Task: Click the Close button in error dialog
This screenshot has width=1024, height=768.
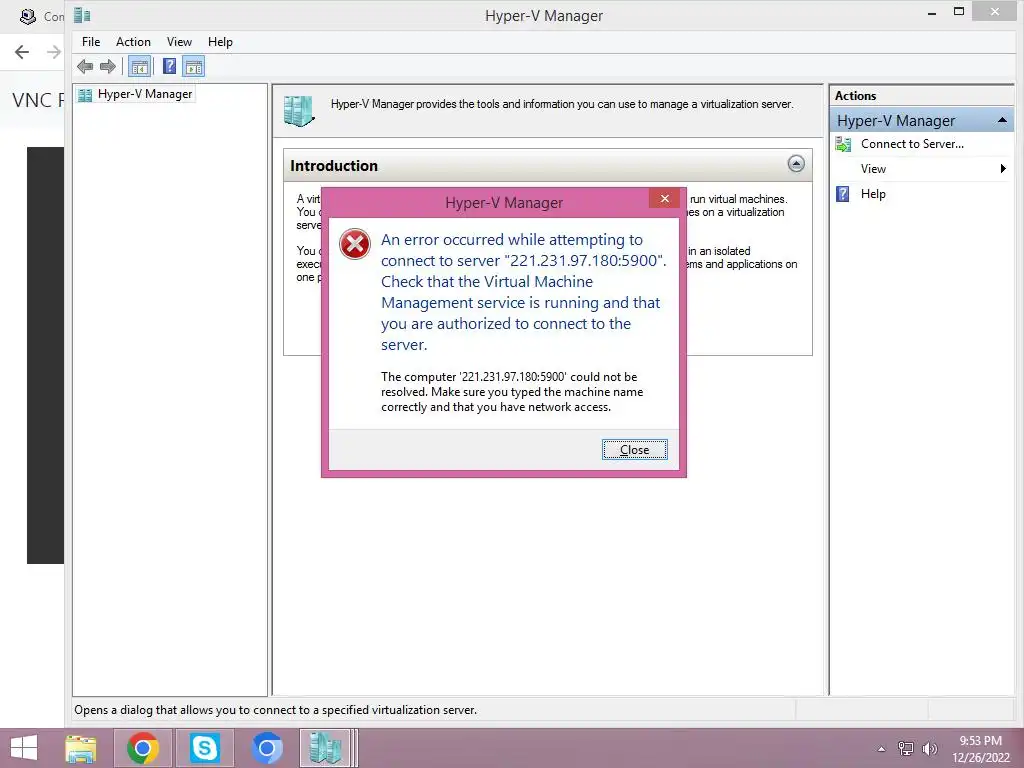Action: pos(634,449)
